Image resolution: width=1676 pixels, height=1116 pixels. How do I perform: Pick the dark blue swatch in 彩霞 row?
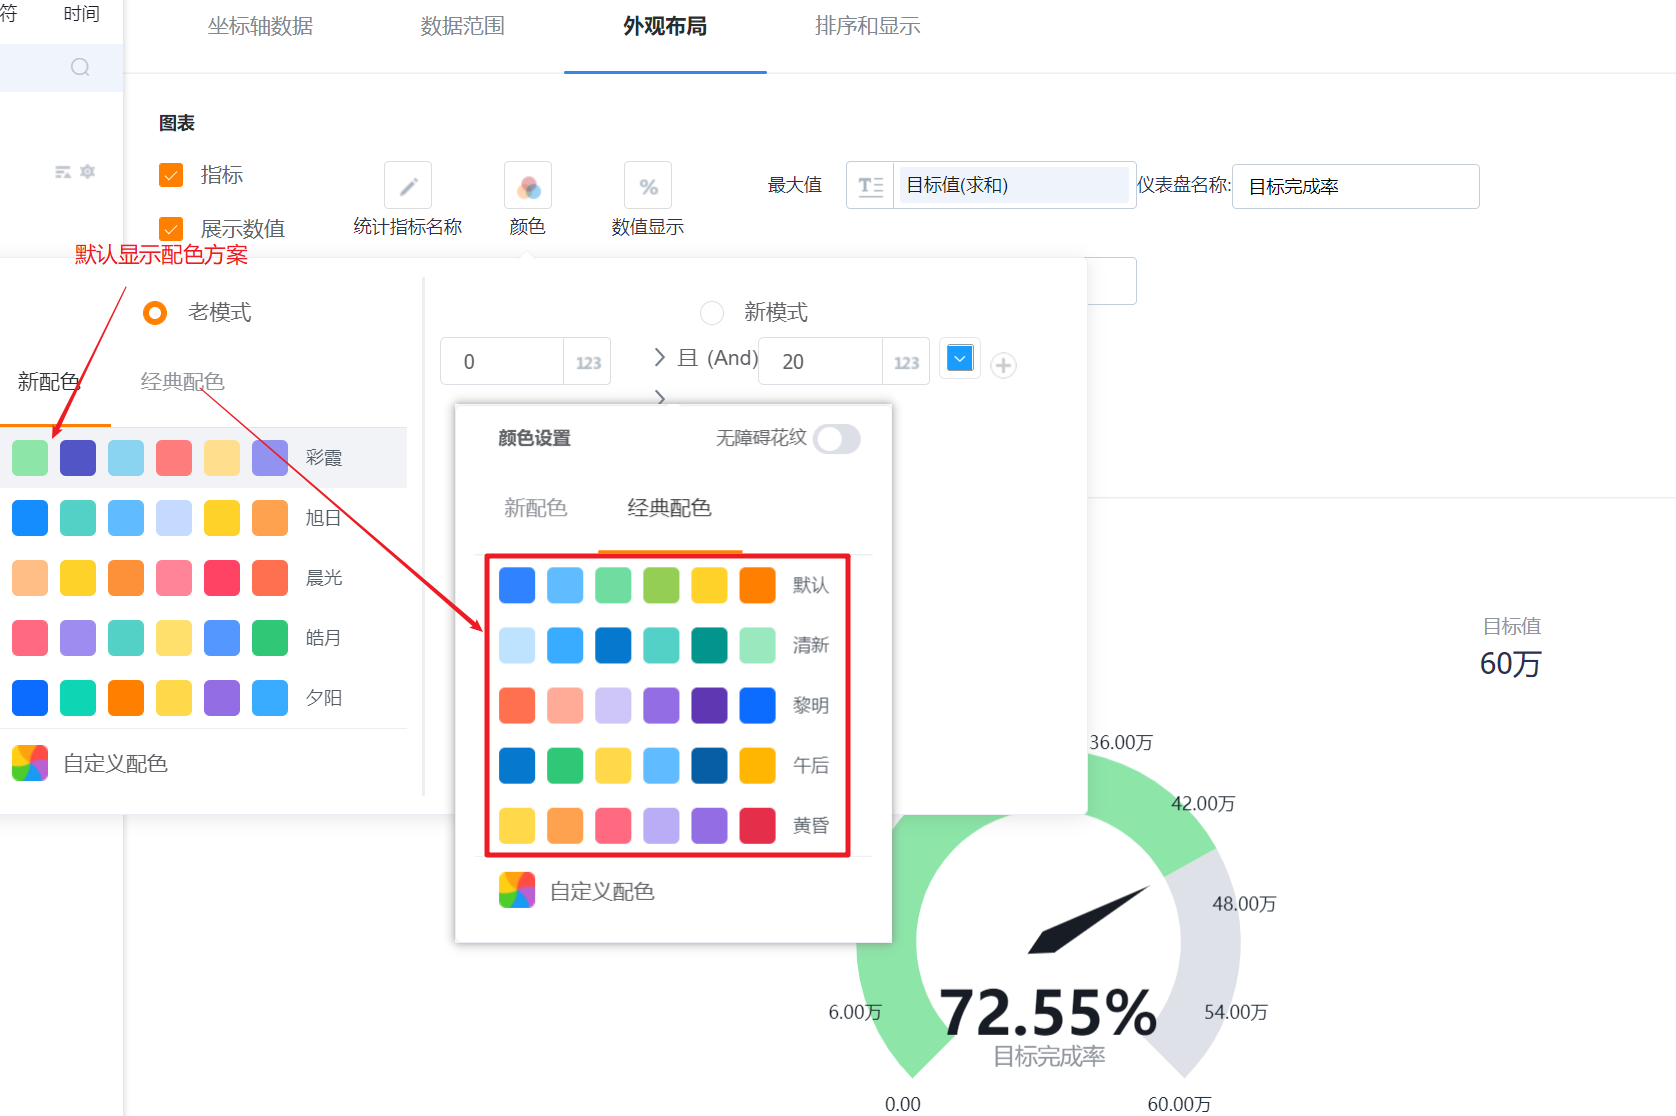(78, 458)
